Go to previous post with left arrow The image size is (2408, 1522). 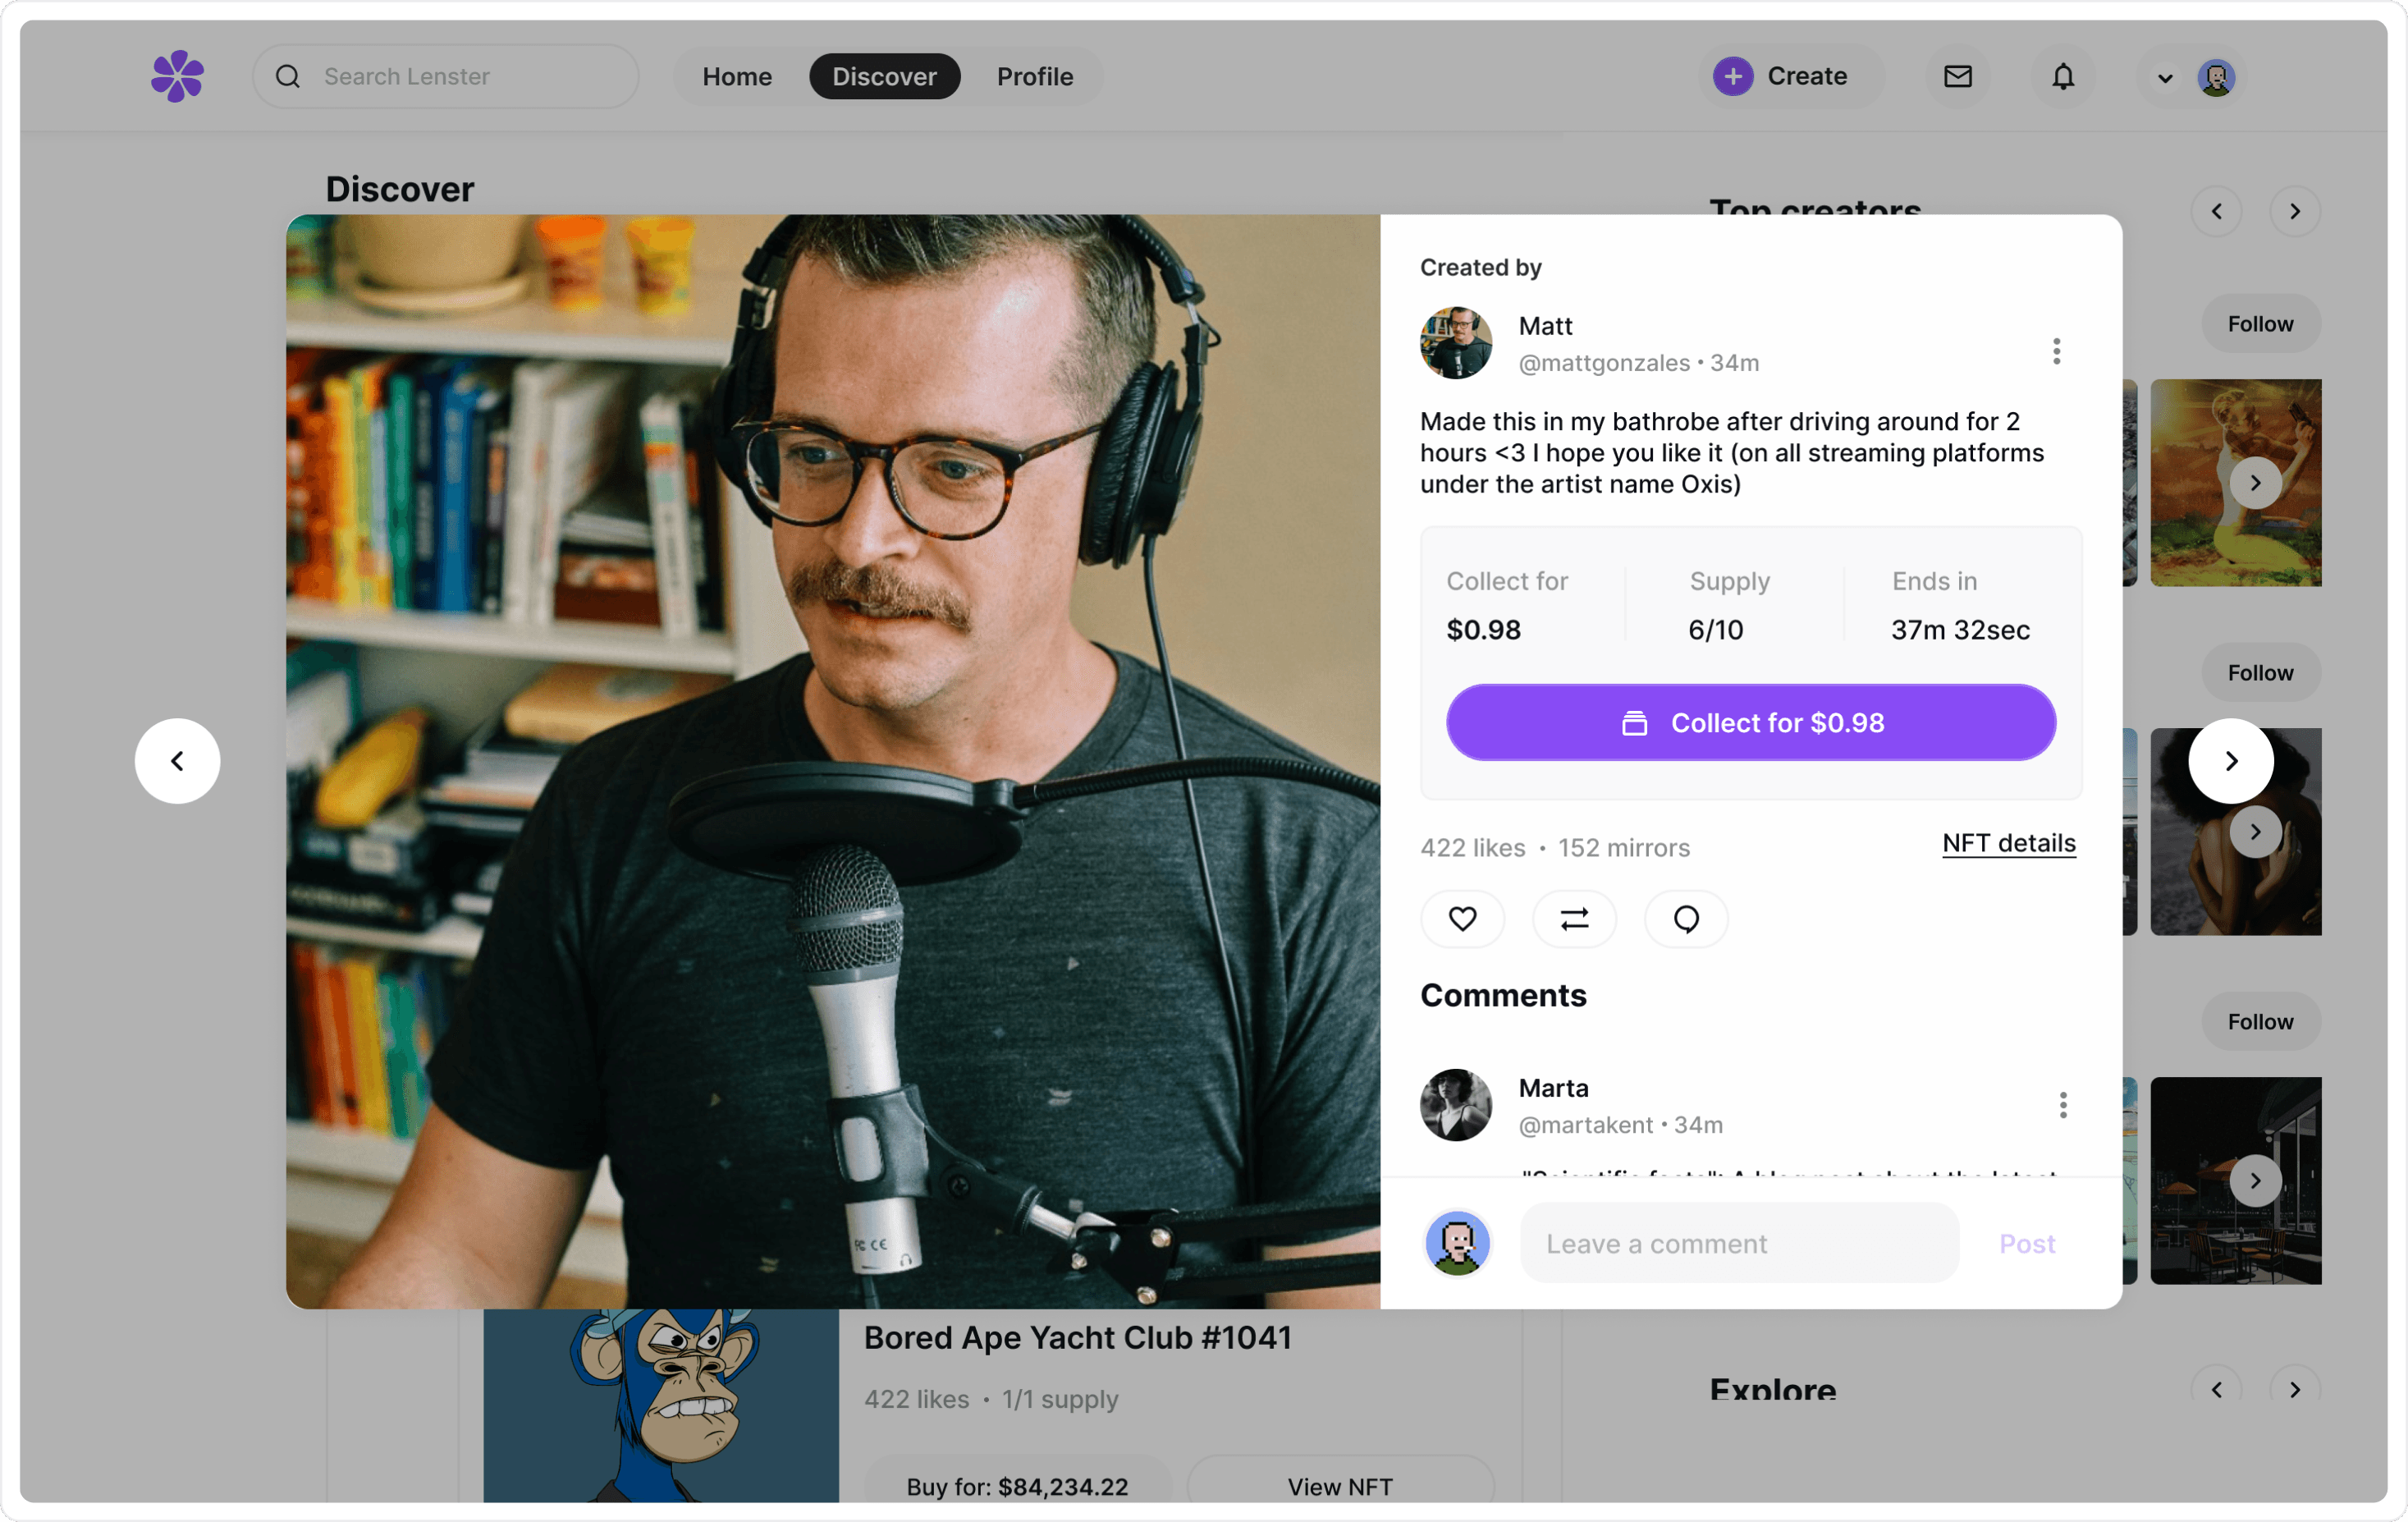177,761
